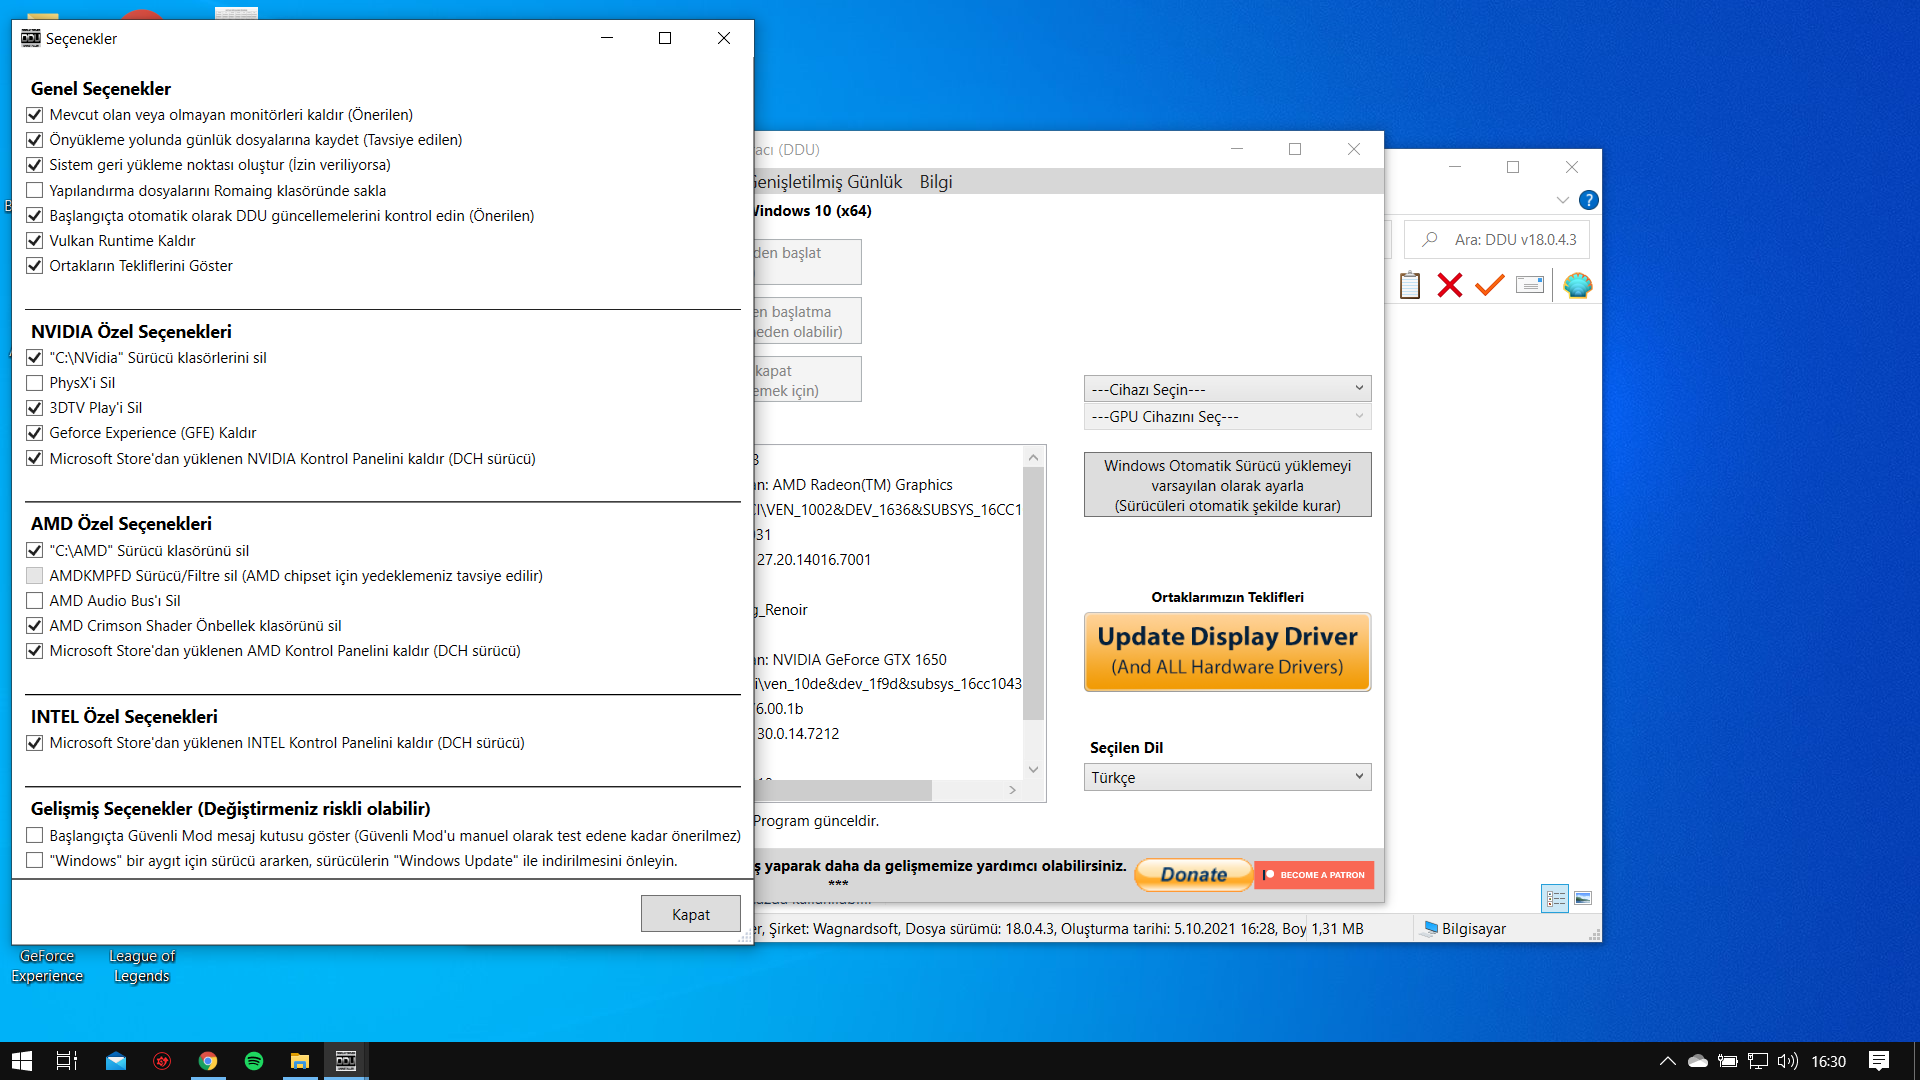Expand the ribbon chevron next to help
Screen dimensions: 1920x1080
click(x=1562, y=200)
